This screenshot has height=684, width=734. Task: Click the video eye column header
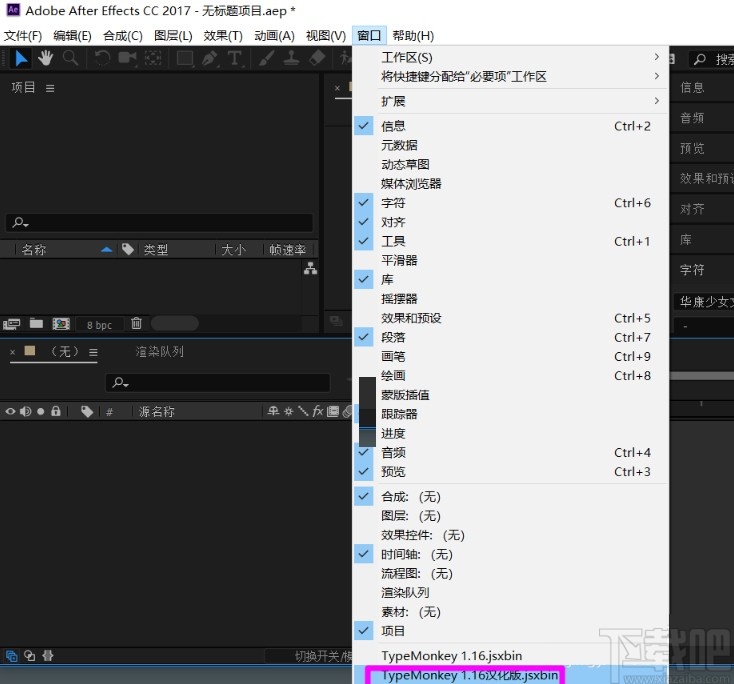click(x=10, y=412)
